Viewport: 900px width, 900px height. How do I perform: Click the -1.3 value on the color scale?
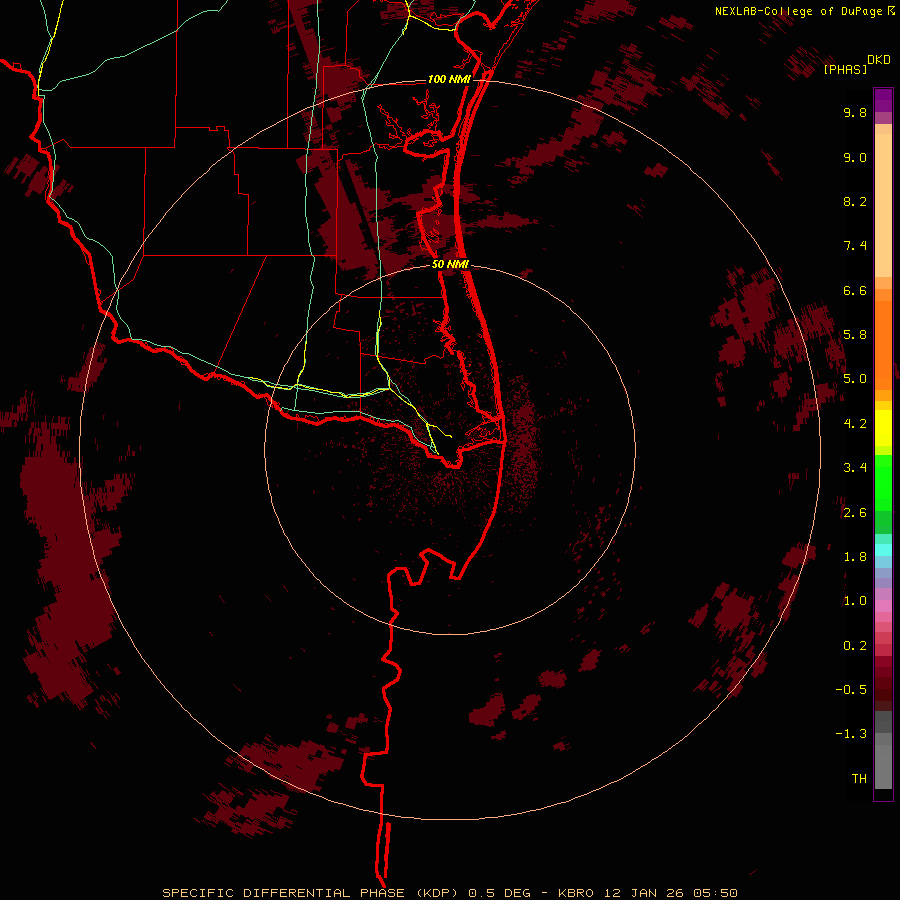[x=851, y=734]
